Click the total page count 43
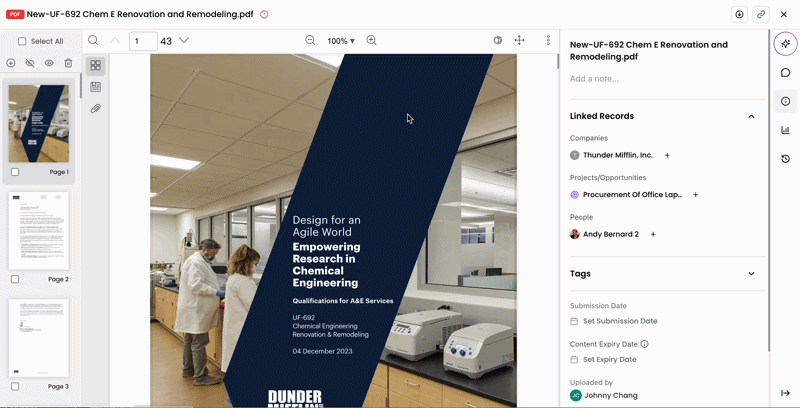The width and height of the screenshot is (800, 408). tap(166, 41)
